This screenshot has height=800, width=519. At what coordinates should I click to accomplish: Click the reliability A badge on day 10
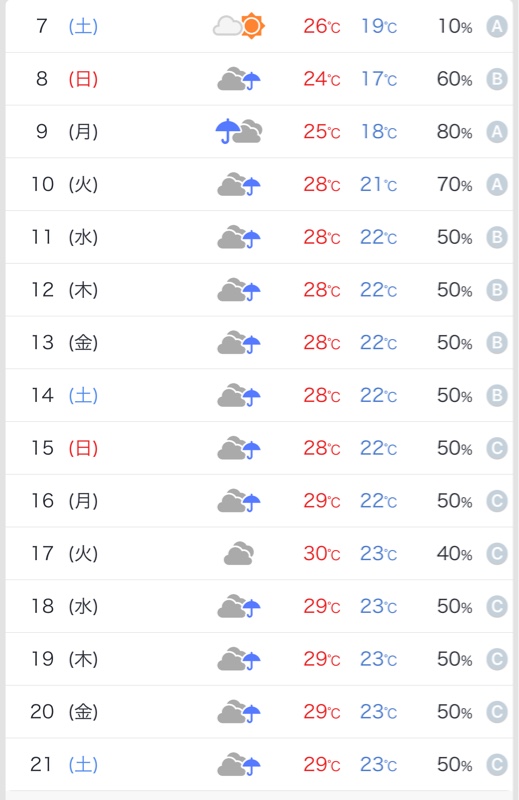click(x=497, y=184)
